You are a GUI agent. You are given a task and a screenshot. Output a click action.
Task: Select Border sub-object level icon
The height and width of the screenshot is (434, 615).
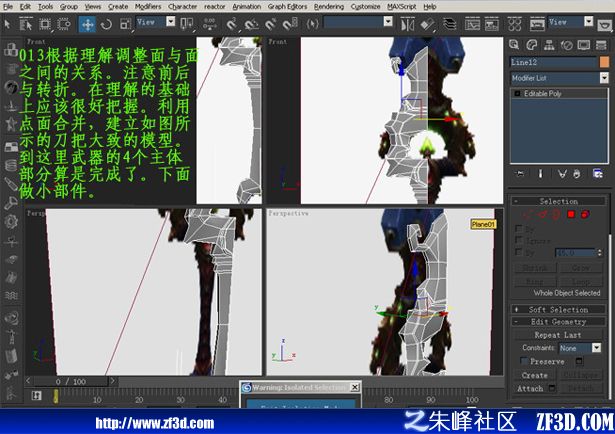[x=556, y=214]
